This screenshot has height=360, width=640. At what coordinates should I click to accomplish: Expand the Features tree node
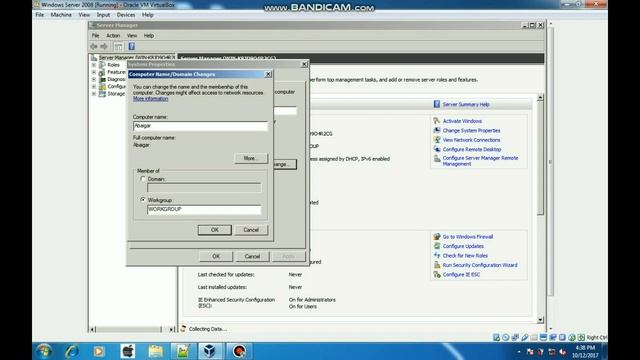click(x=94, y=72)
